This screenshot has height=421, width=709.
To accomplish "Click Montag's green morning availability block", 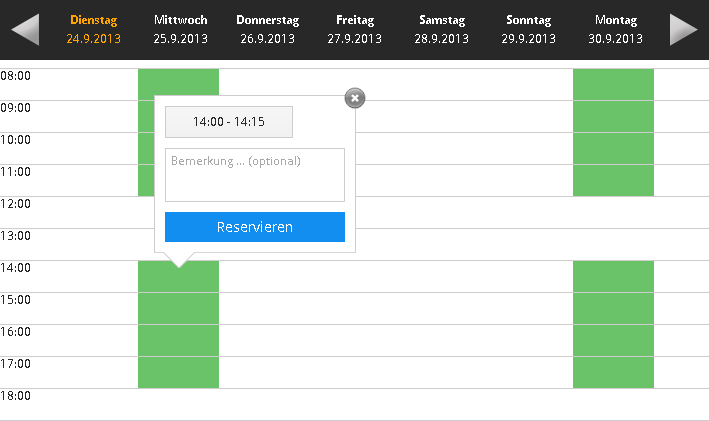I will (613, 132).
